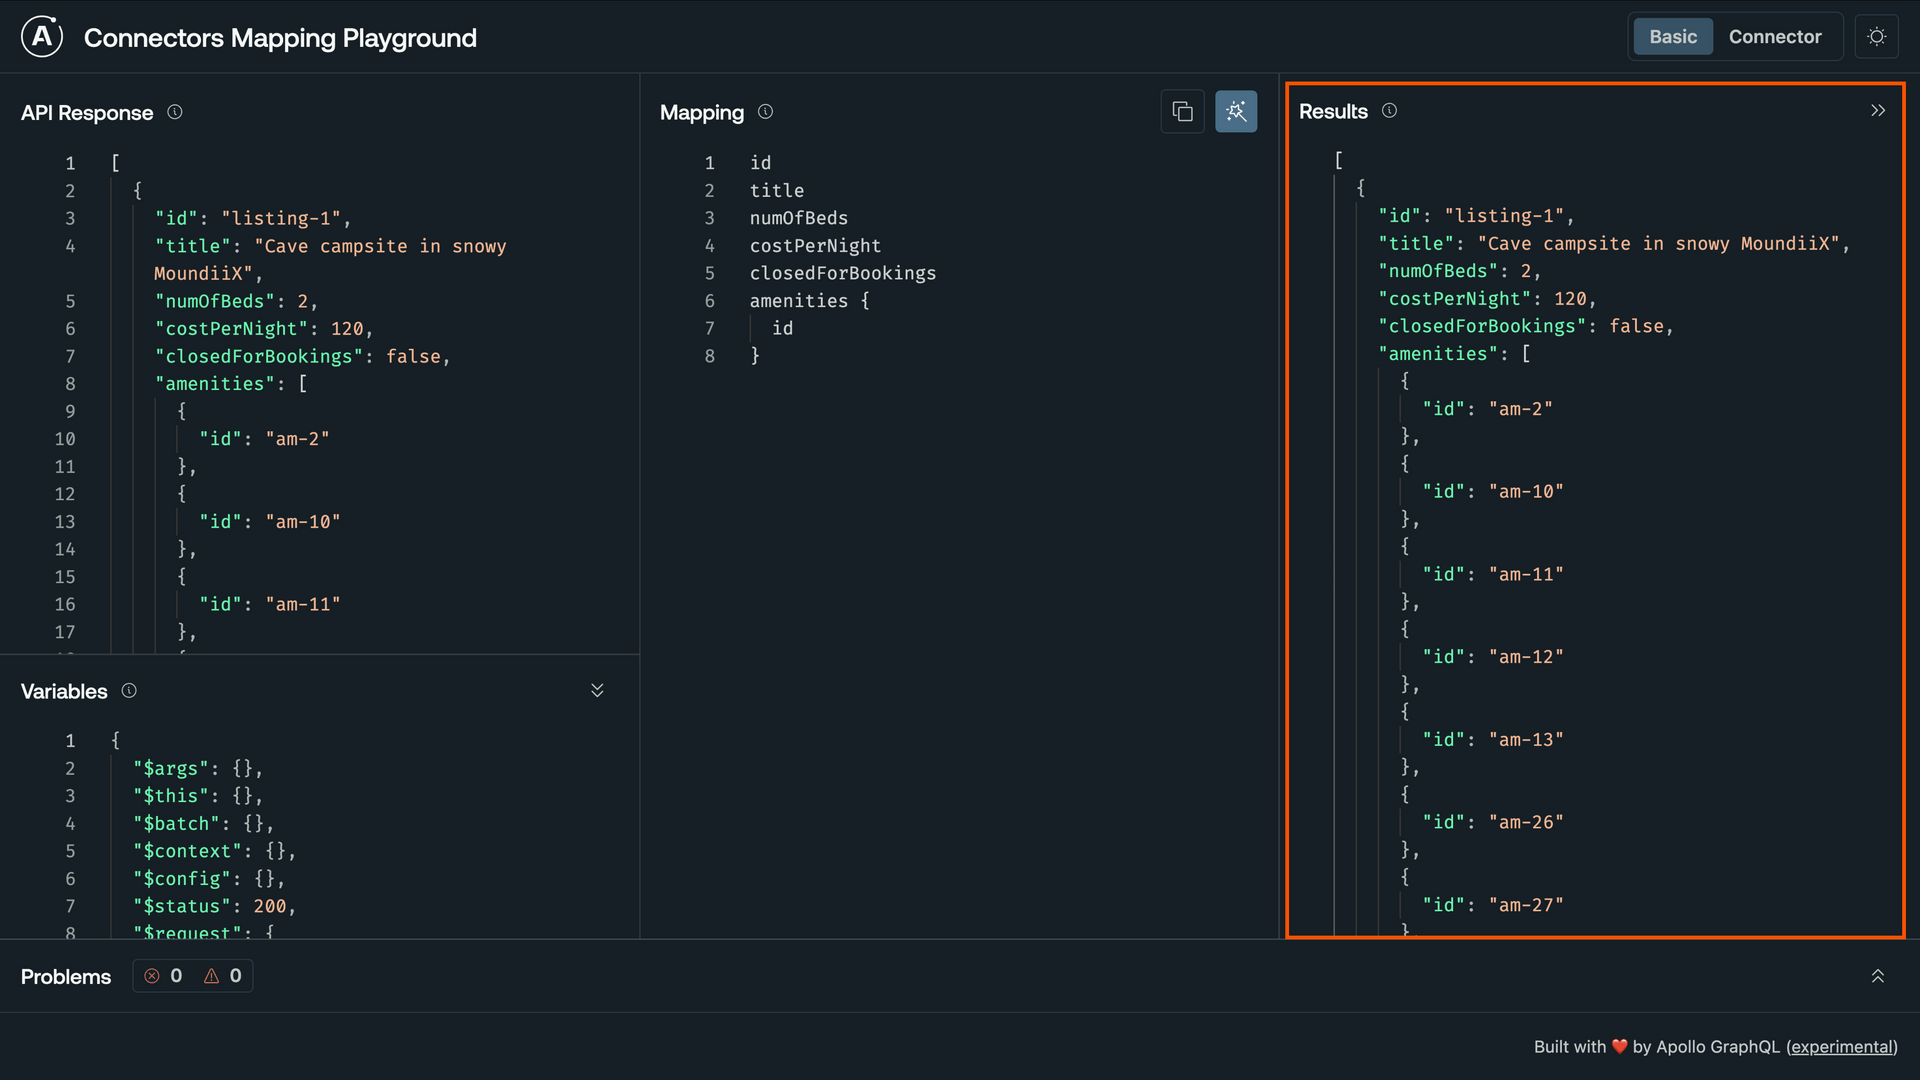
Task: Click the sun icon to switch theme
Action: pyautogui.click(x=1877, y=36)
